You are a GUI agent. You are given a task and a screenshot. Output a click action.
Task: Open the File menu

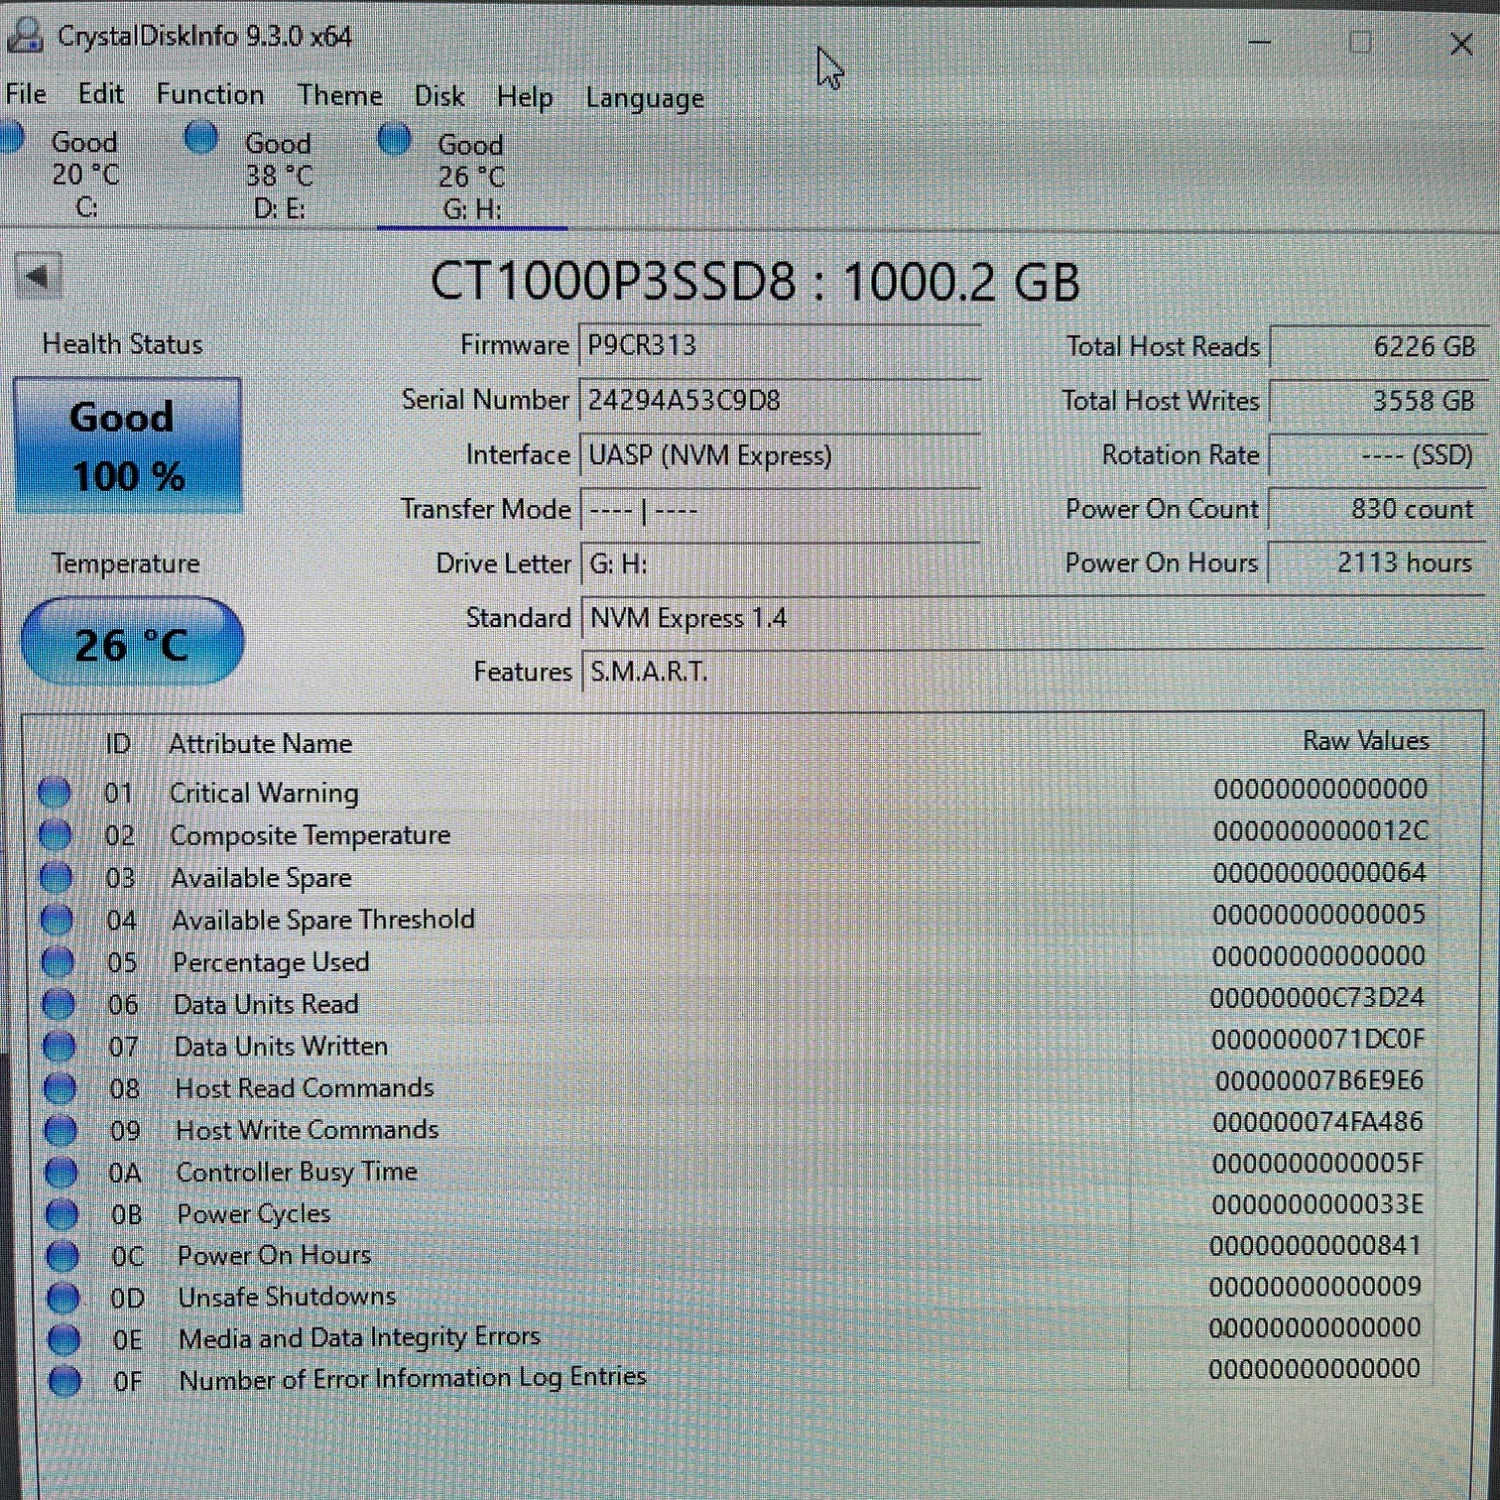[26, 94]
